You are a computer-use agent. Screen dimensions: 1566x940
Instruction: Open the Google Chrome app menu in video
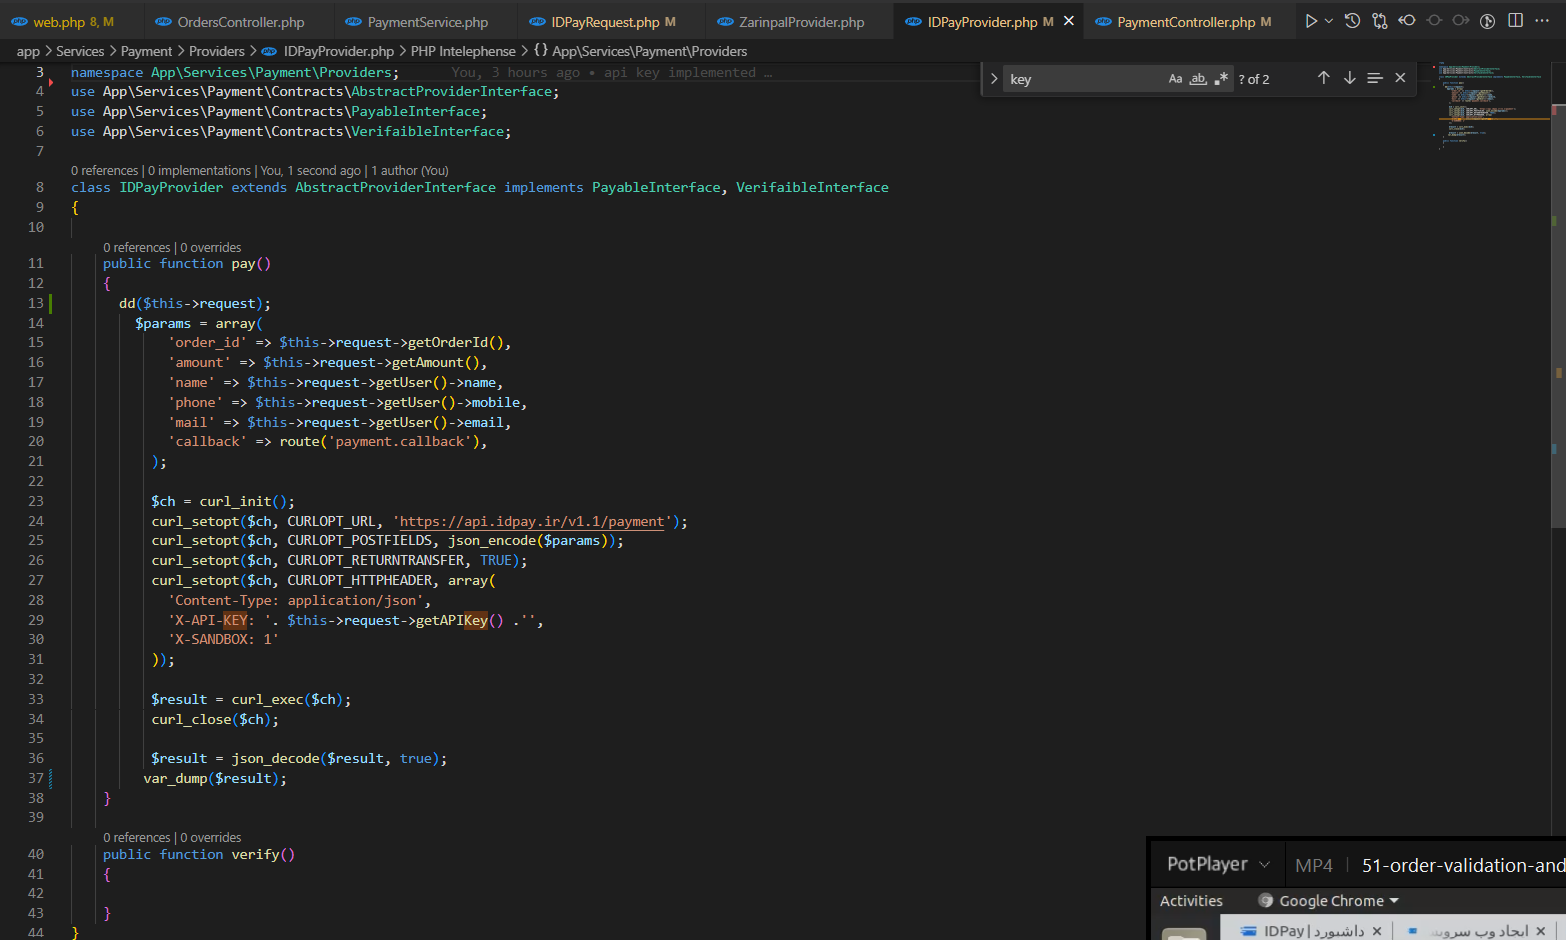click(1329, 901)
